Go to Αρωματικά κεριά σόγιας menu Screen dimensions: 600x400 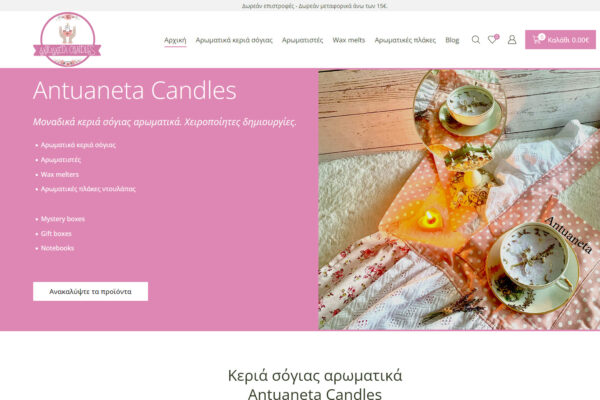tap(234, 40)
